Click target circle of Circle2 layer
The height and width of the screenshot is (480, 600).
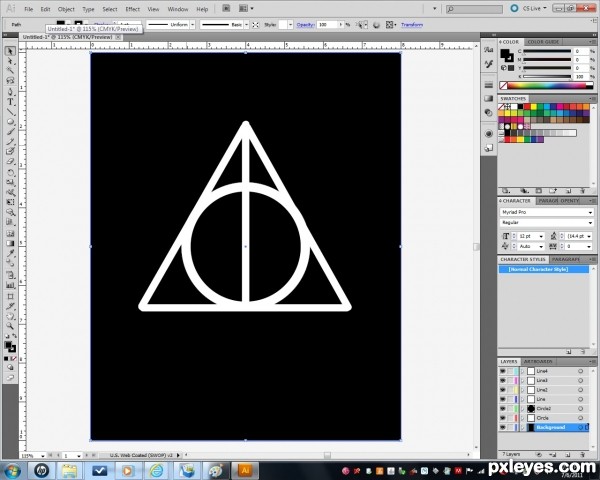[580, 408]
